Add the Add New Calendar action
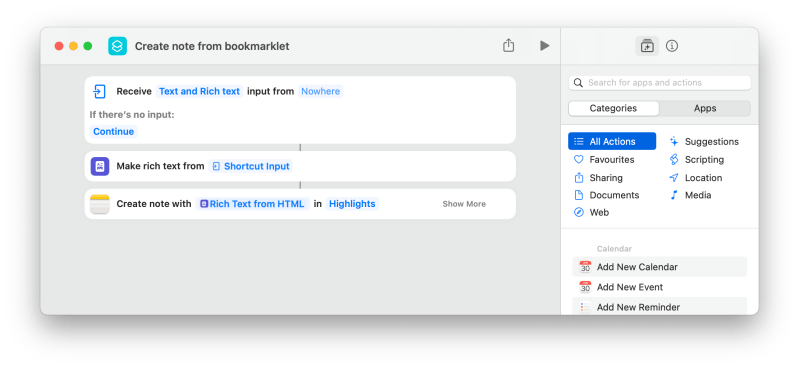The image size is (799, 368). click(x=659, y=267)
